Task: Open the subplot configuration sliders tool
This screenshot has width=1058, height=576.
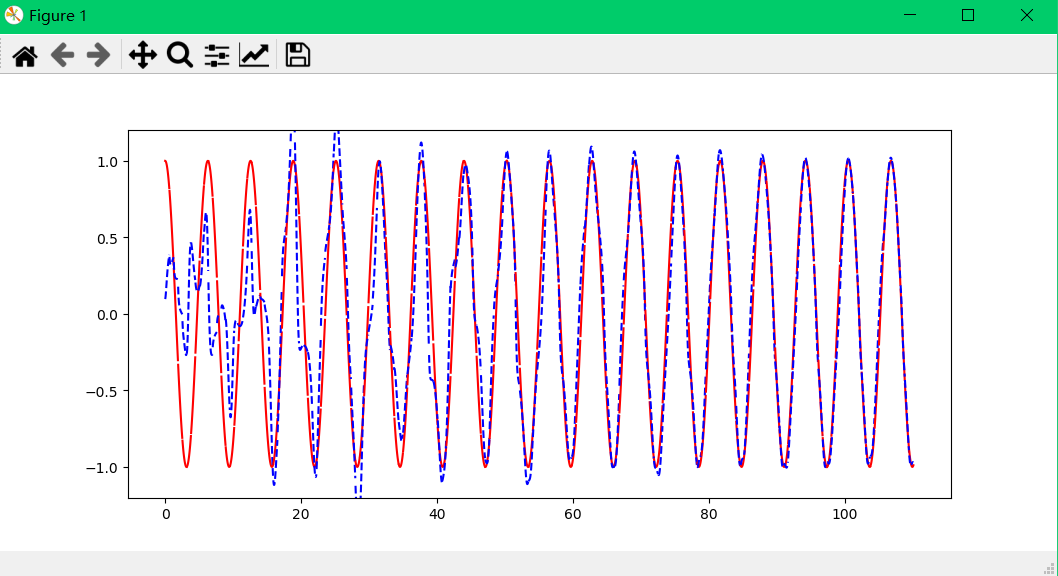Action: (217, 55)
